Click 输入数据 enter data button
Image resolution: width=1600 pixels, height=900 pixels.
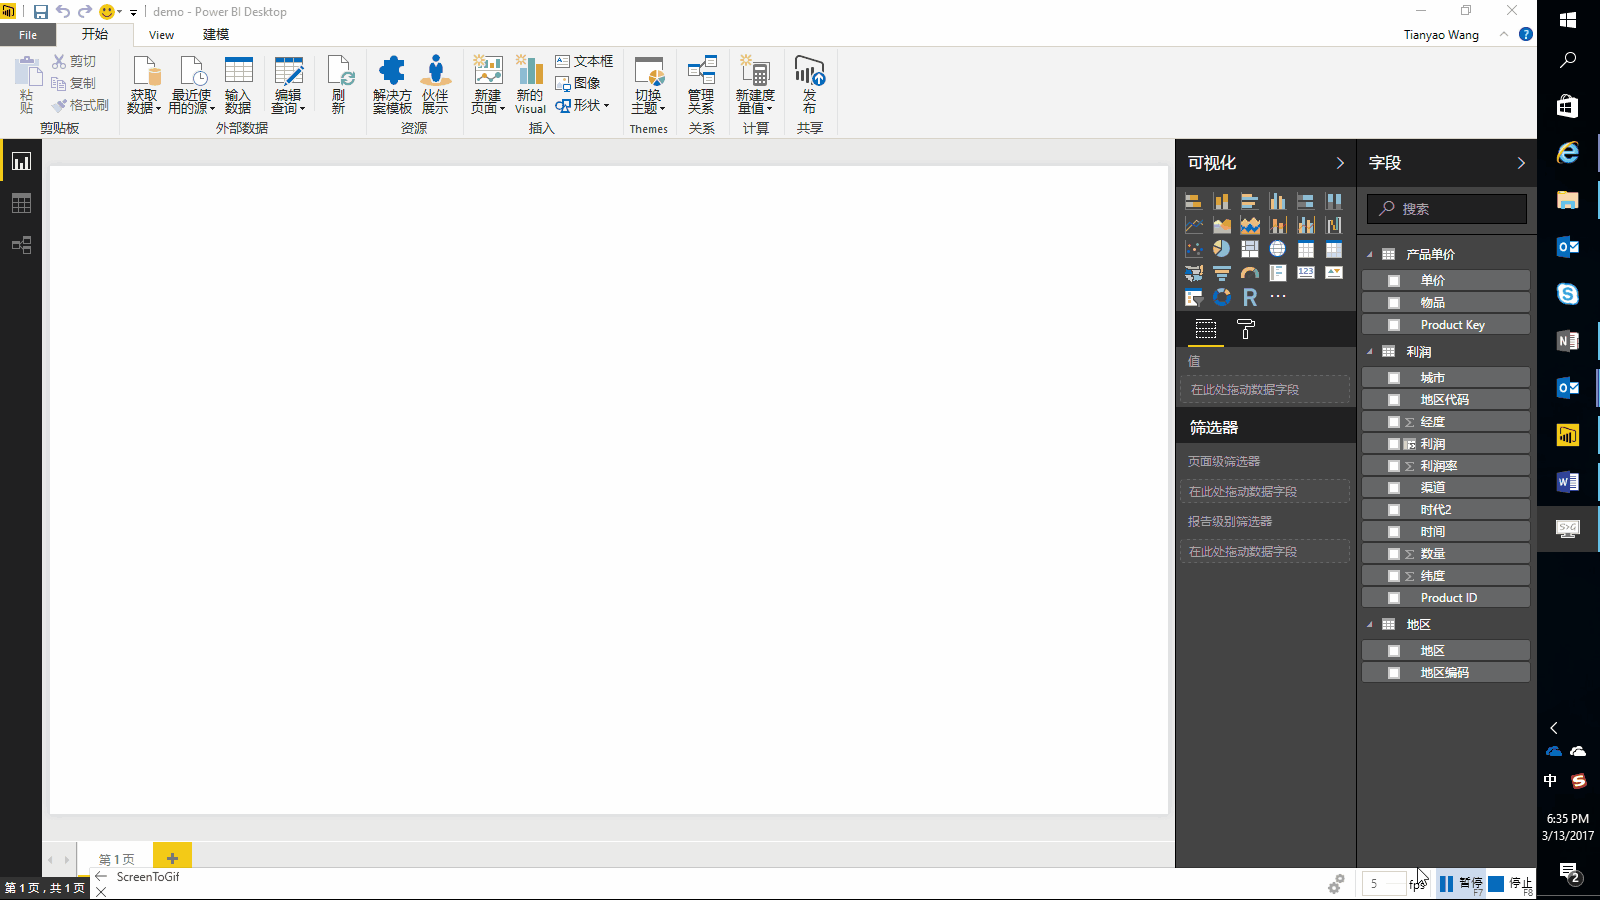click(238, 85)
